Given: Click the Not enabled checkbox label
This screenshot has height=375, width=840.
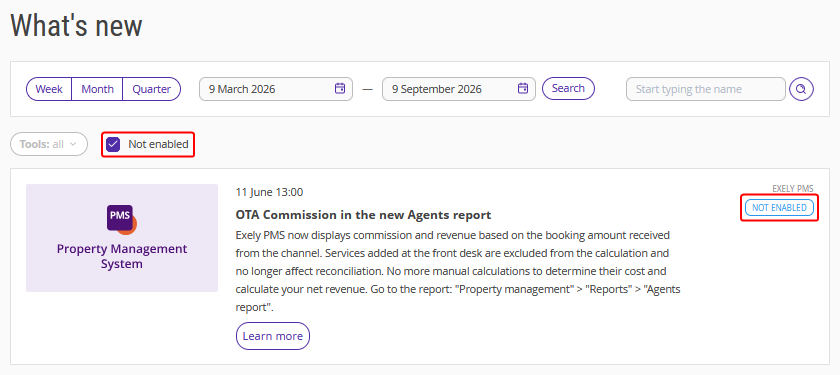Looking at the screenshot, I should coord(158,144).
